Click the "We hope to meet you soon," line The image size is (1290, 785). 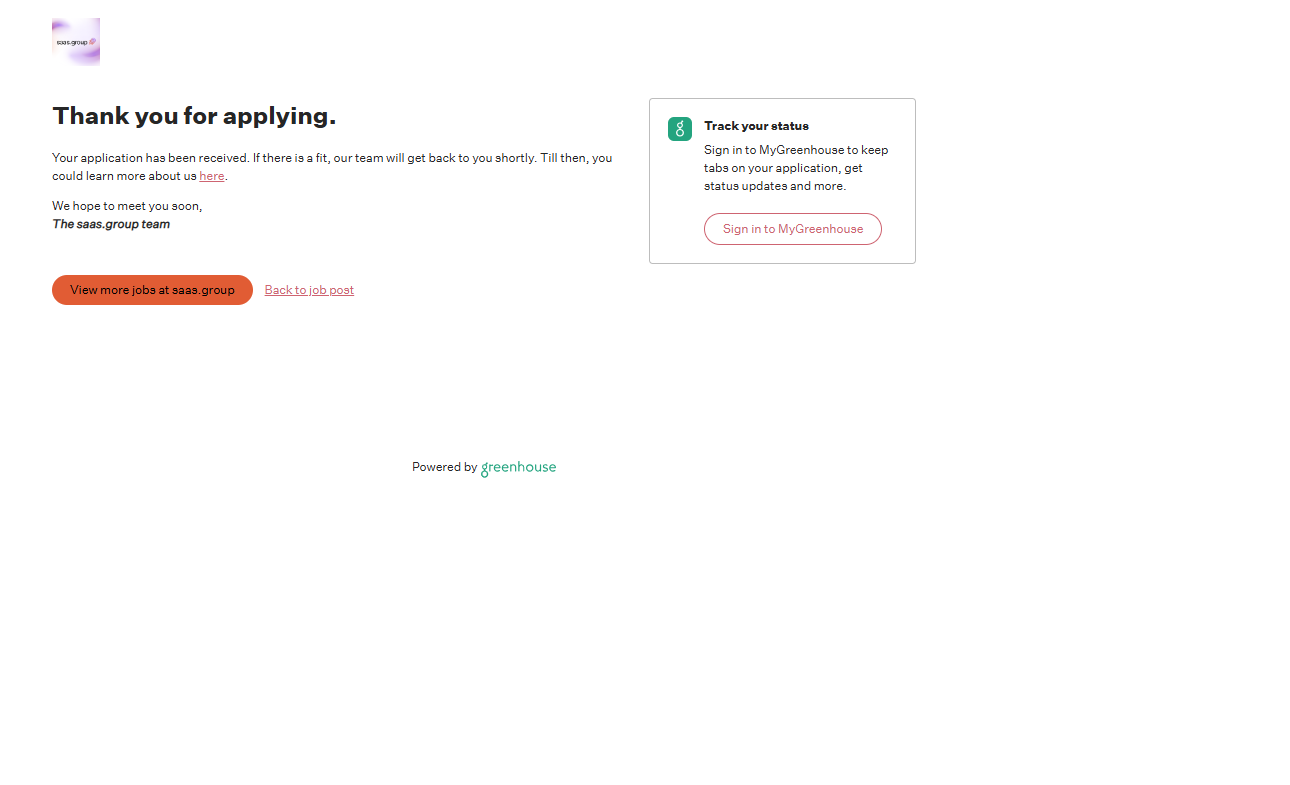pos(127,206)
